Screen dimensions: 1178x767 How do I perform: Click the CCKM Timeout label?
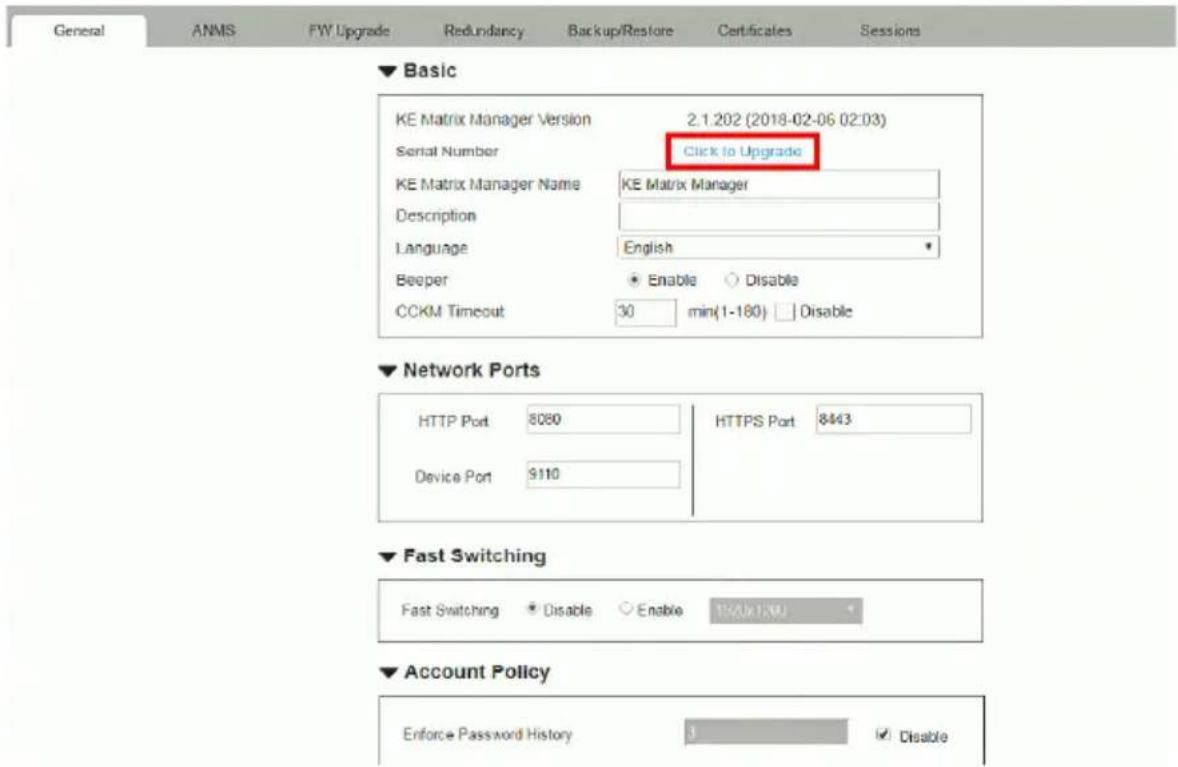tap(450, 312)
